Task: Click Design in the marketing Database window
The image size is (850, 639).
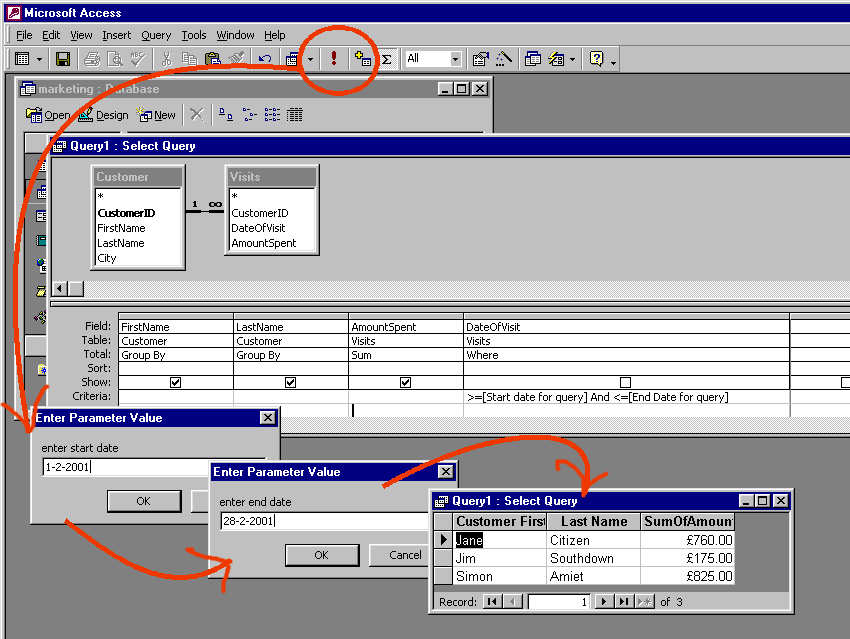Action: [x=103, y=115]
